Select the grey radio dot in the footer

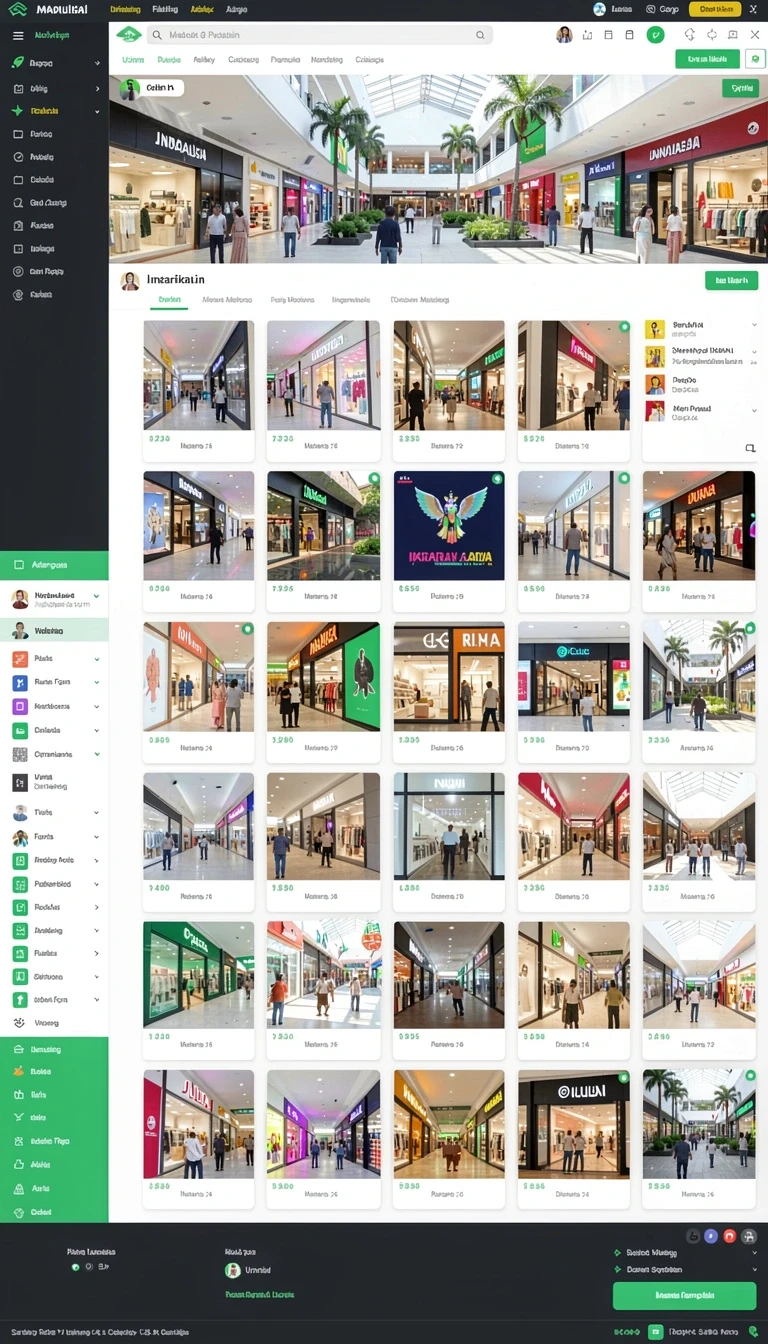pyautogui.click(x=88, y=1267)
